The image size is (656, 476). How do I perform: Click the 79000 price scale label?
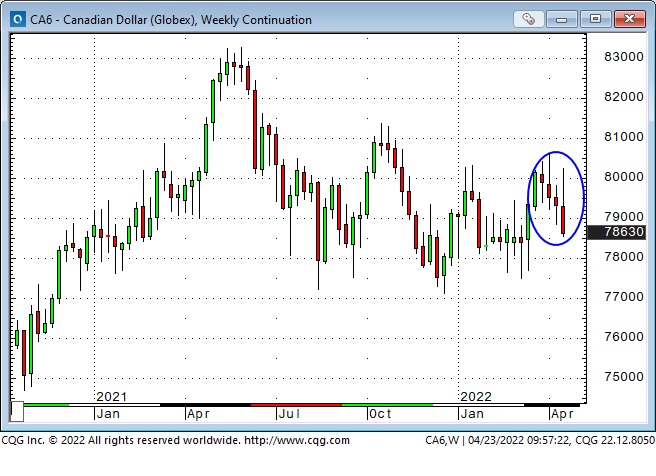coord(623,217)
